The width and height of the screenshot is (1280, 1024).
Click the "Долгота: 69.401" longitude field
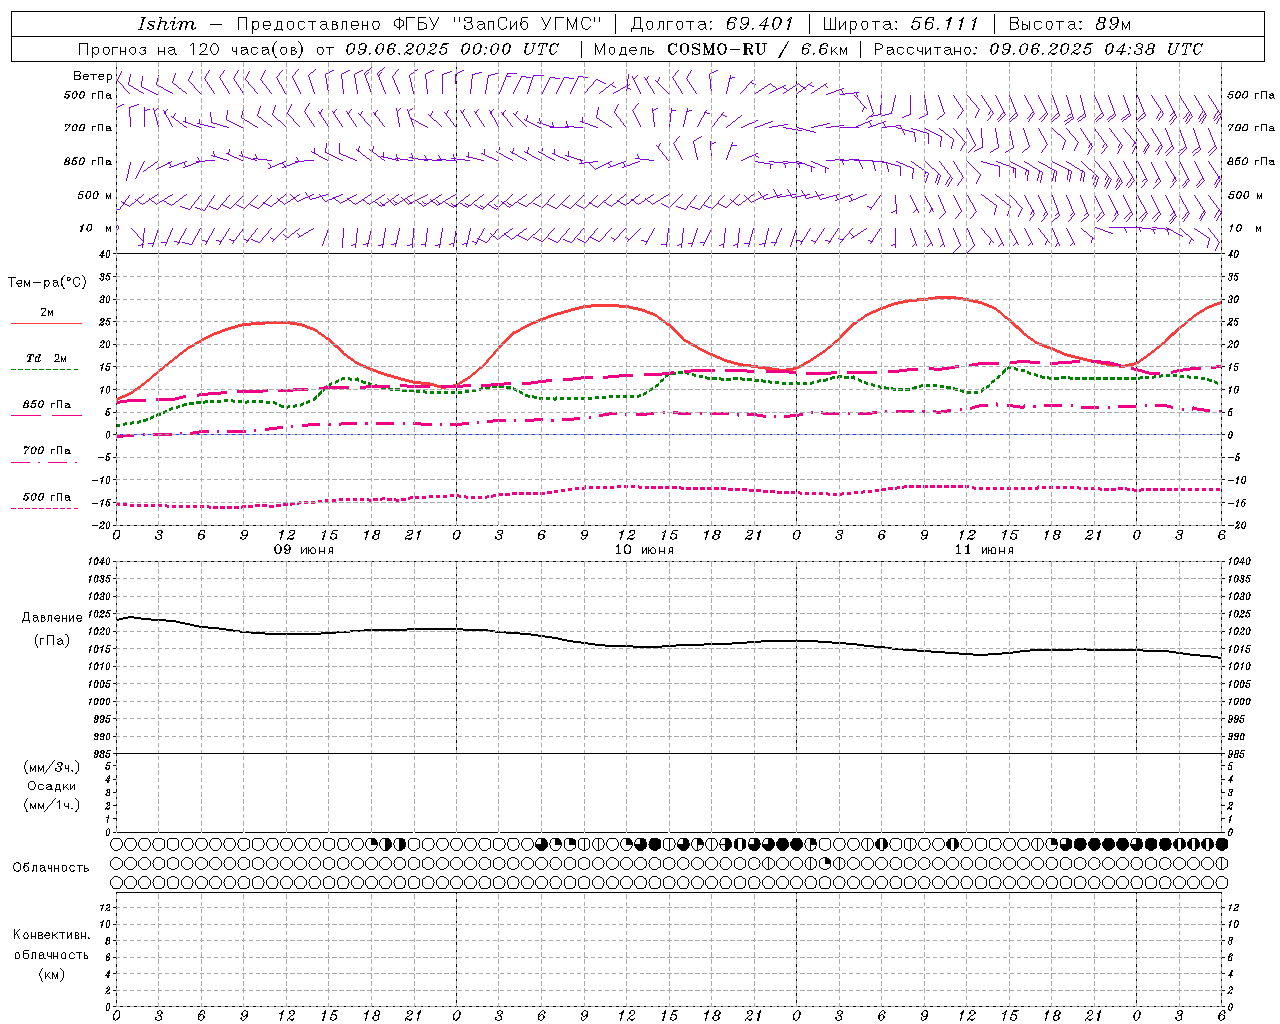pyautogui.click(x=712, y=24)
